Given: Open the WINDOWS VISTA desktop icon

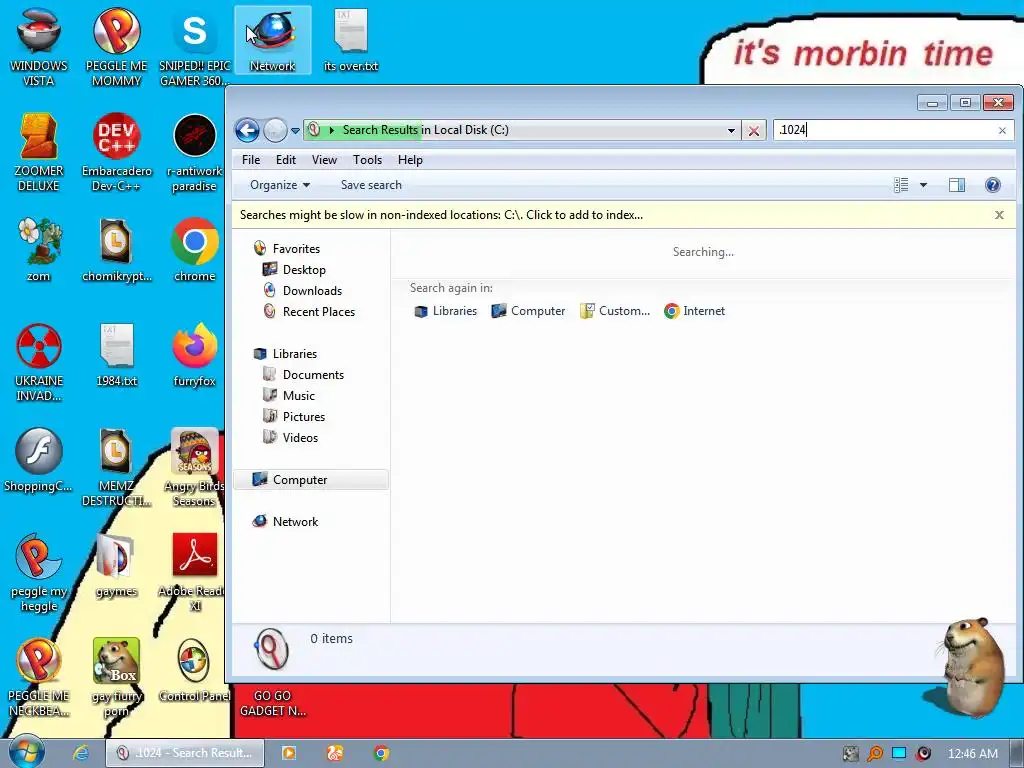Looking at the screenshot, I should (x=39, y=47).
